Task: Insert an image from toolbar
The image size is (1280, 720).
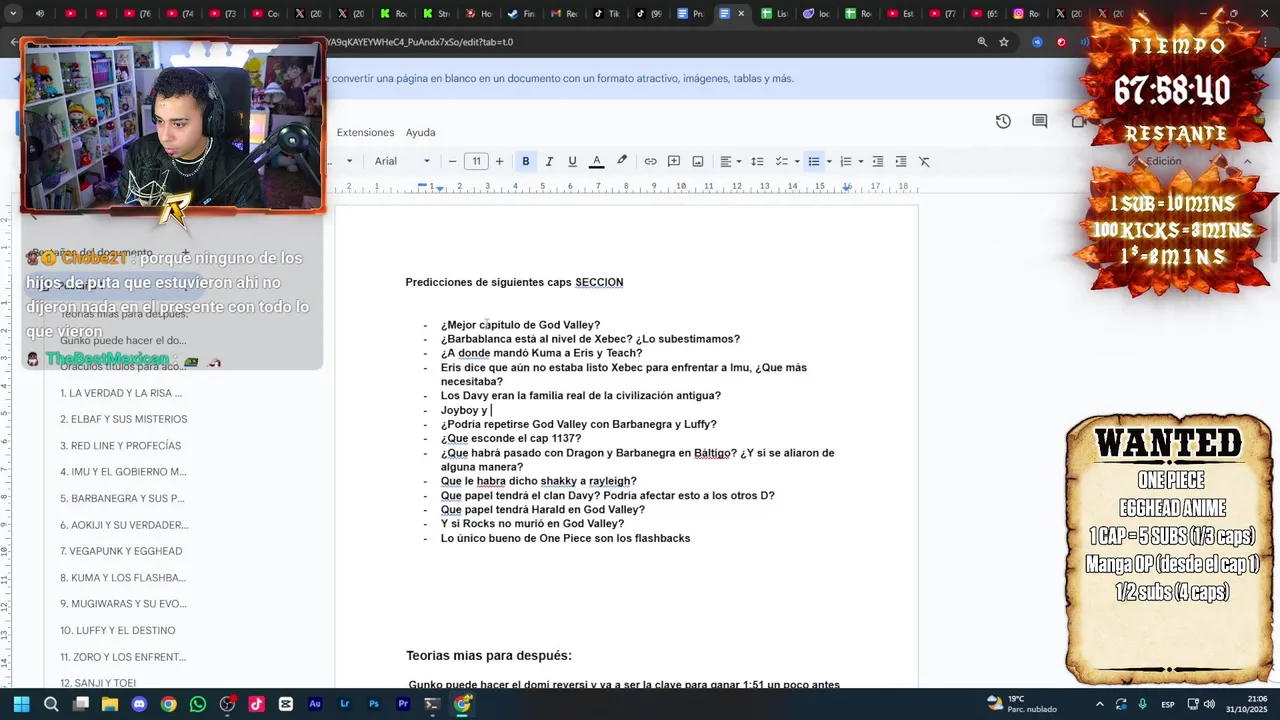Action: point(698,161)
